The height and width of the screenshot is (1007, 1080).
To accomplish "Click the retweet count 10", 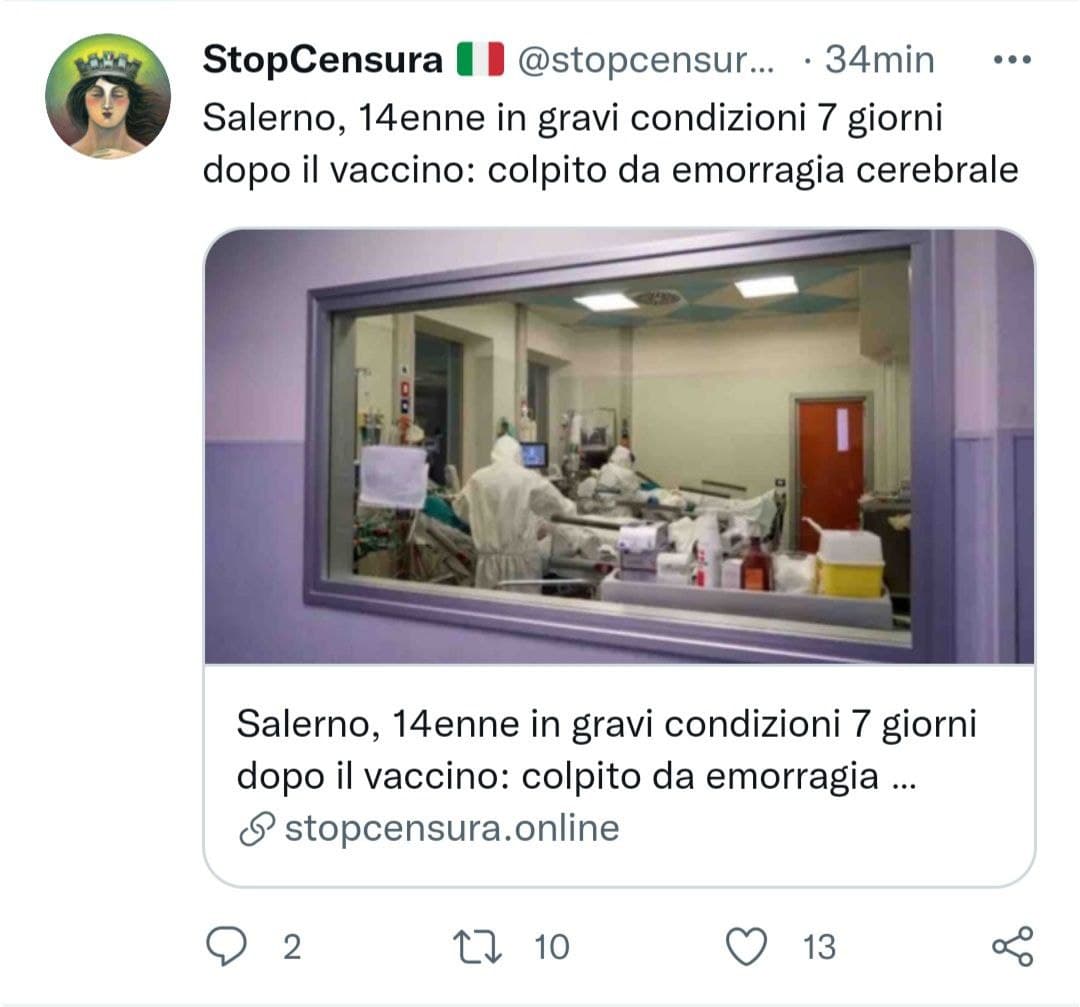I will [552, 947].
